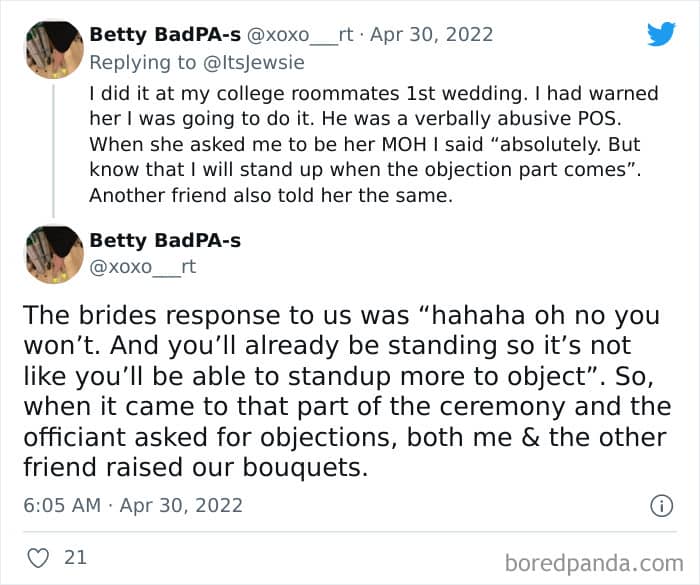This screenshot has width=700, height=585.
Task: Click the boredpanda.com watermark
Action: [595, 561]
